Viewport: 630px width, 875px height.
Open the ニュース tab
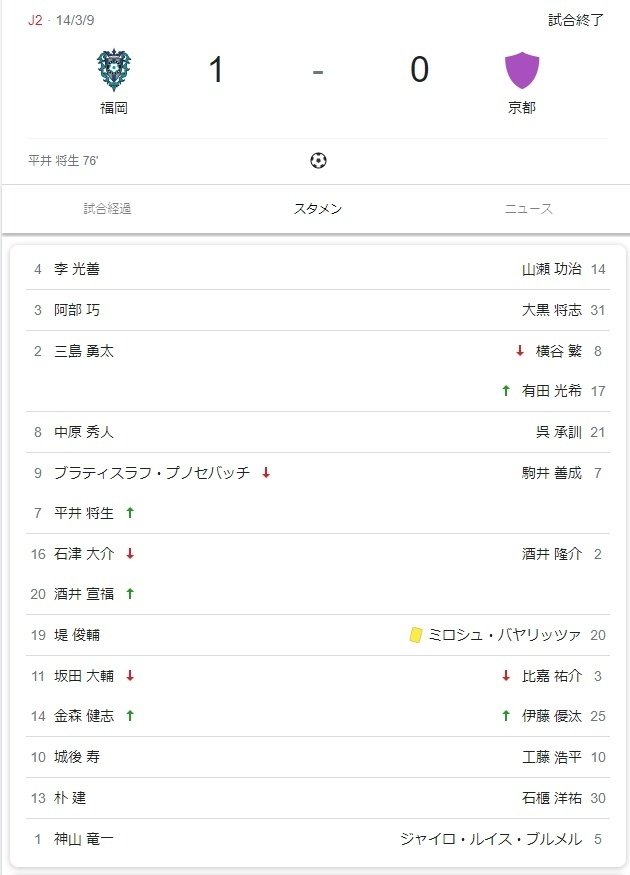click(528, 209)
